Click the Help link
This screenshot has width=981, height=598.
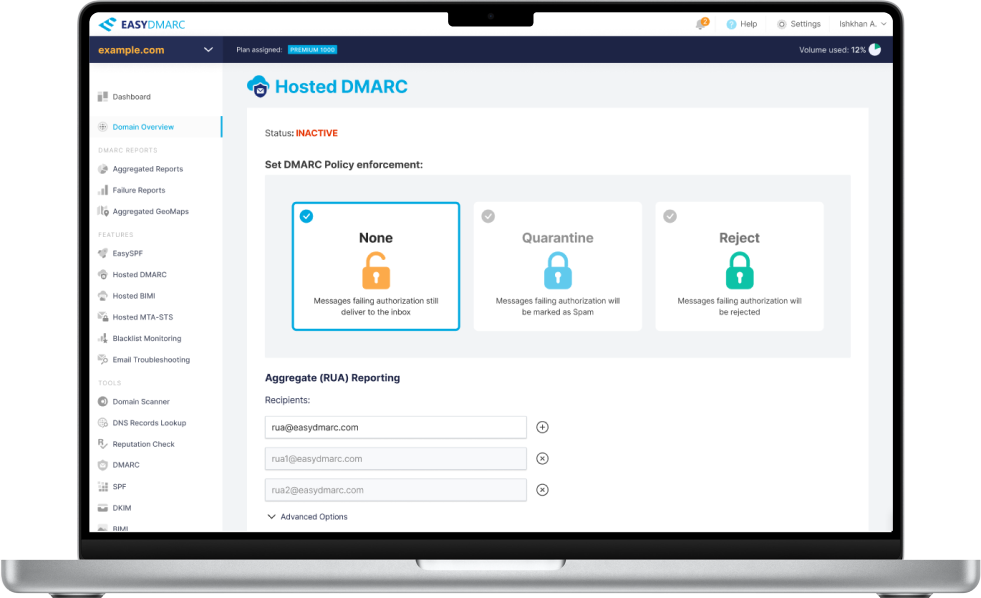coord(748,24)
